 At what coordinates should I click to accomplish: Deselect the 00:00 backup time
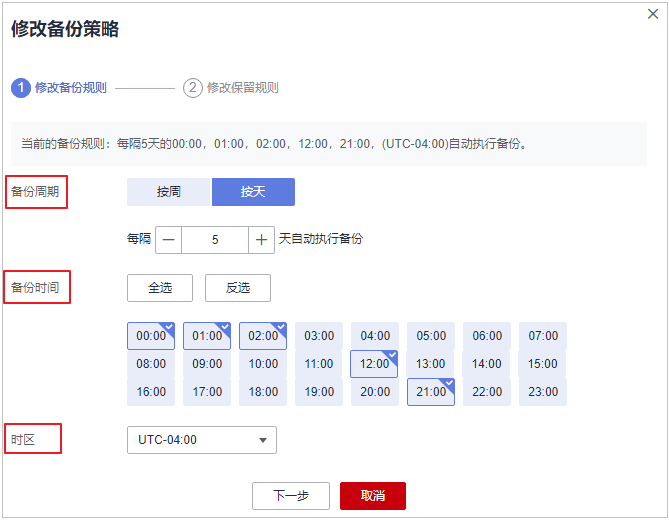(x=151, y=336)
